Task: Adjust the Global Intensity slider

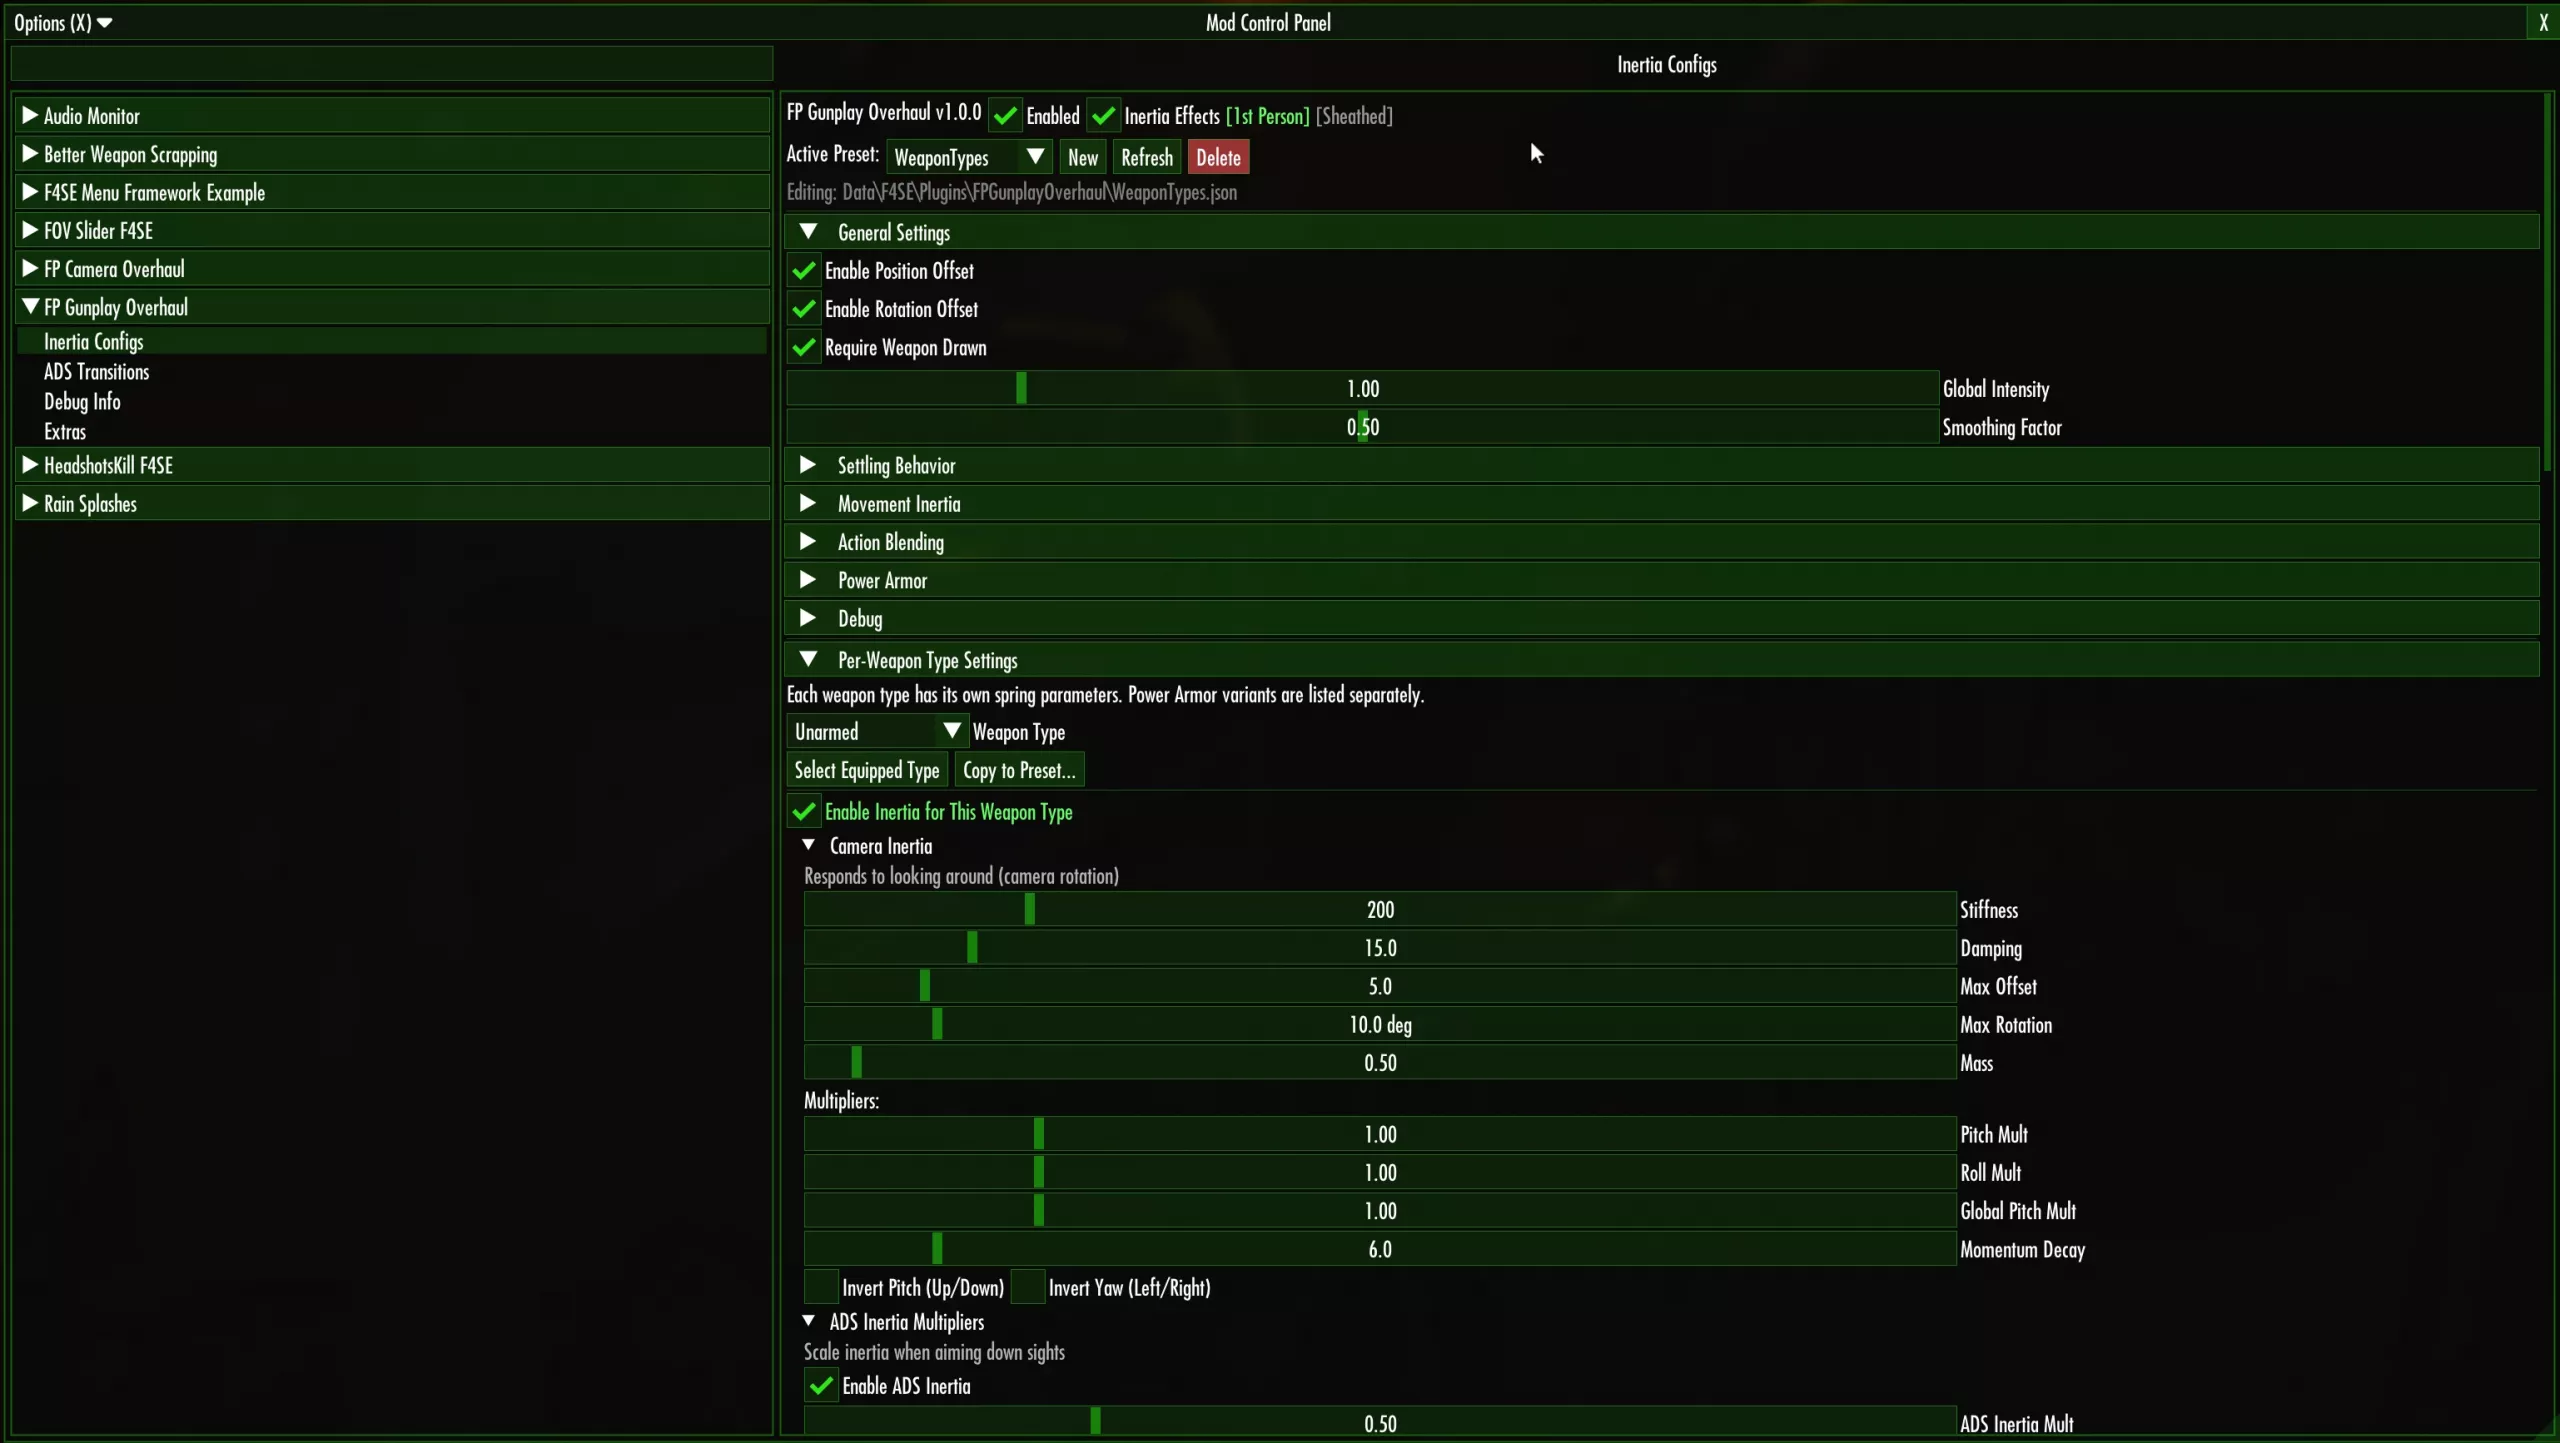Action: point(1362,389)
